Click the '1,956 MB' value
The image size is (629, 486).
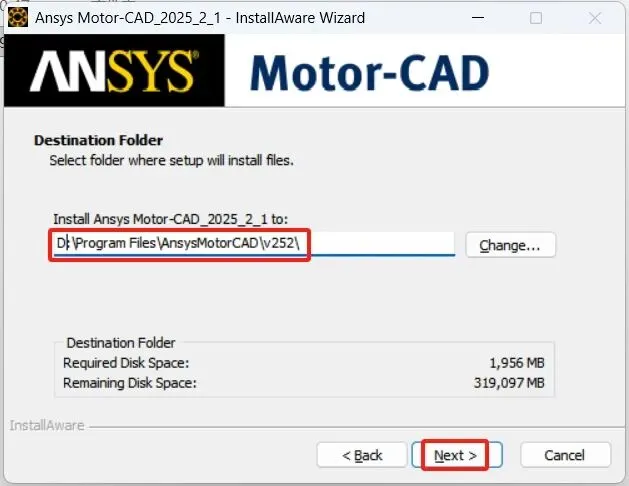click(x=517, y=363)
